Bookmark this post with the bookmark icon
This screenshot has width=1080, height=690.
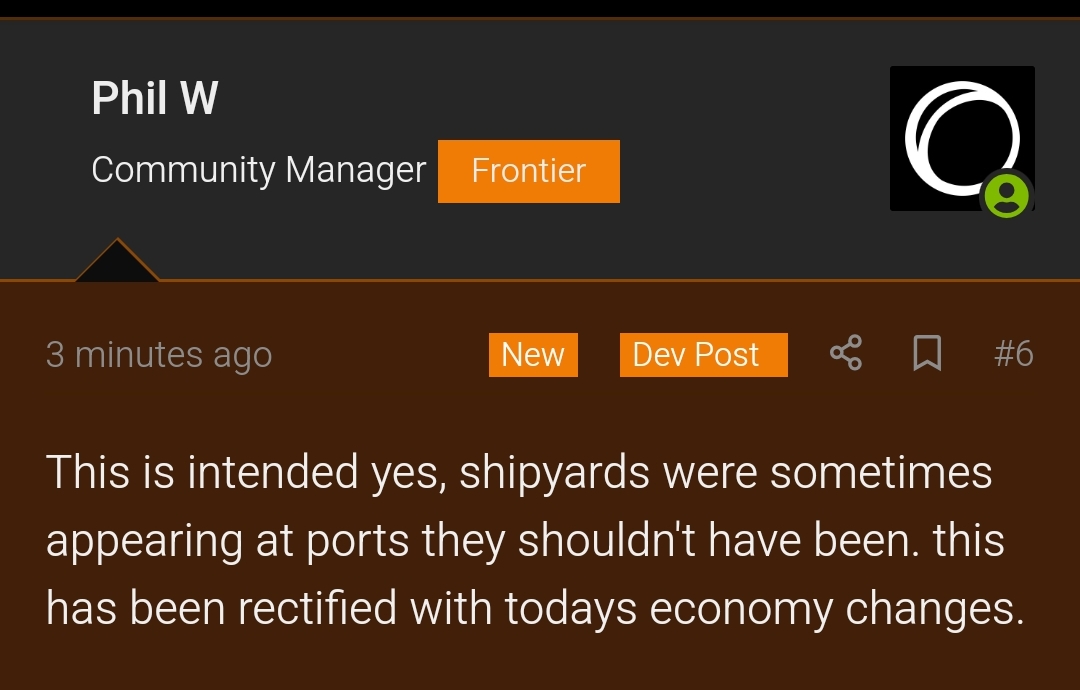tap(927, 353)
